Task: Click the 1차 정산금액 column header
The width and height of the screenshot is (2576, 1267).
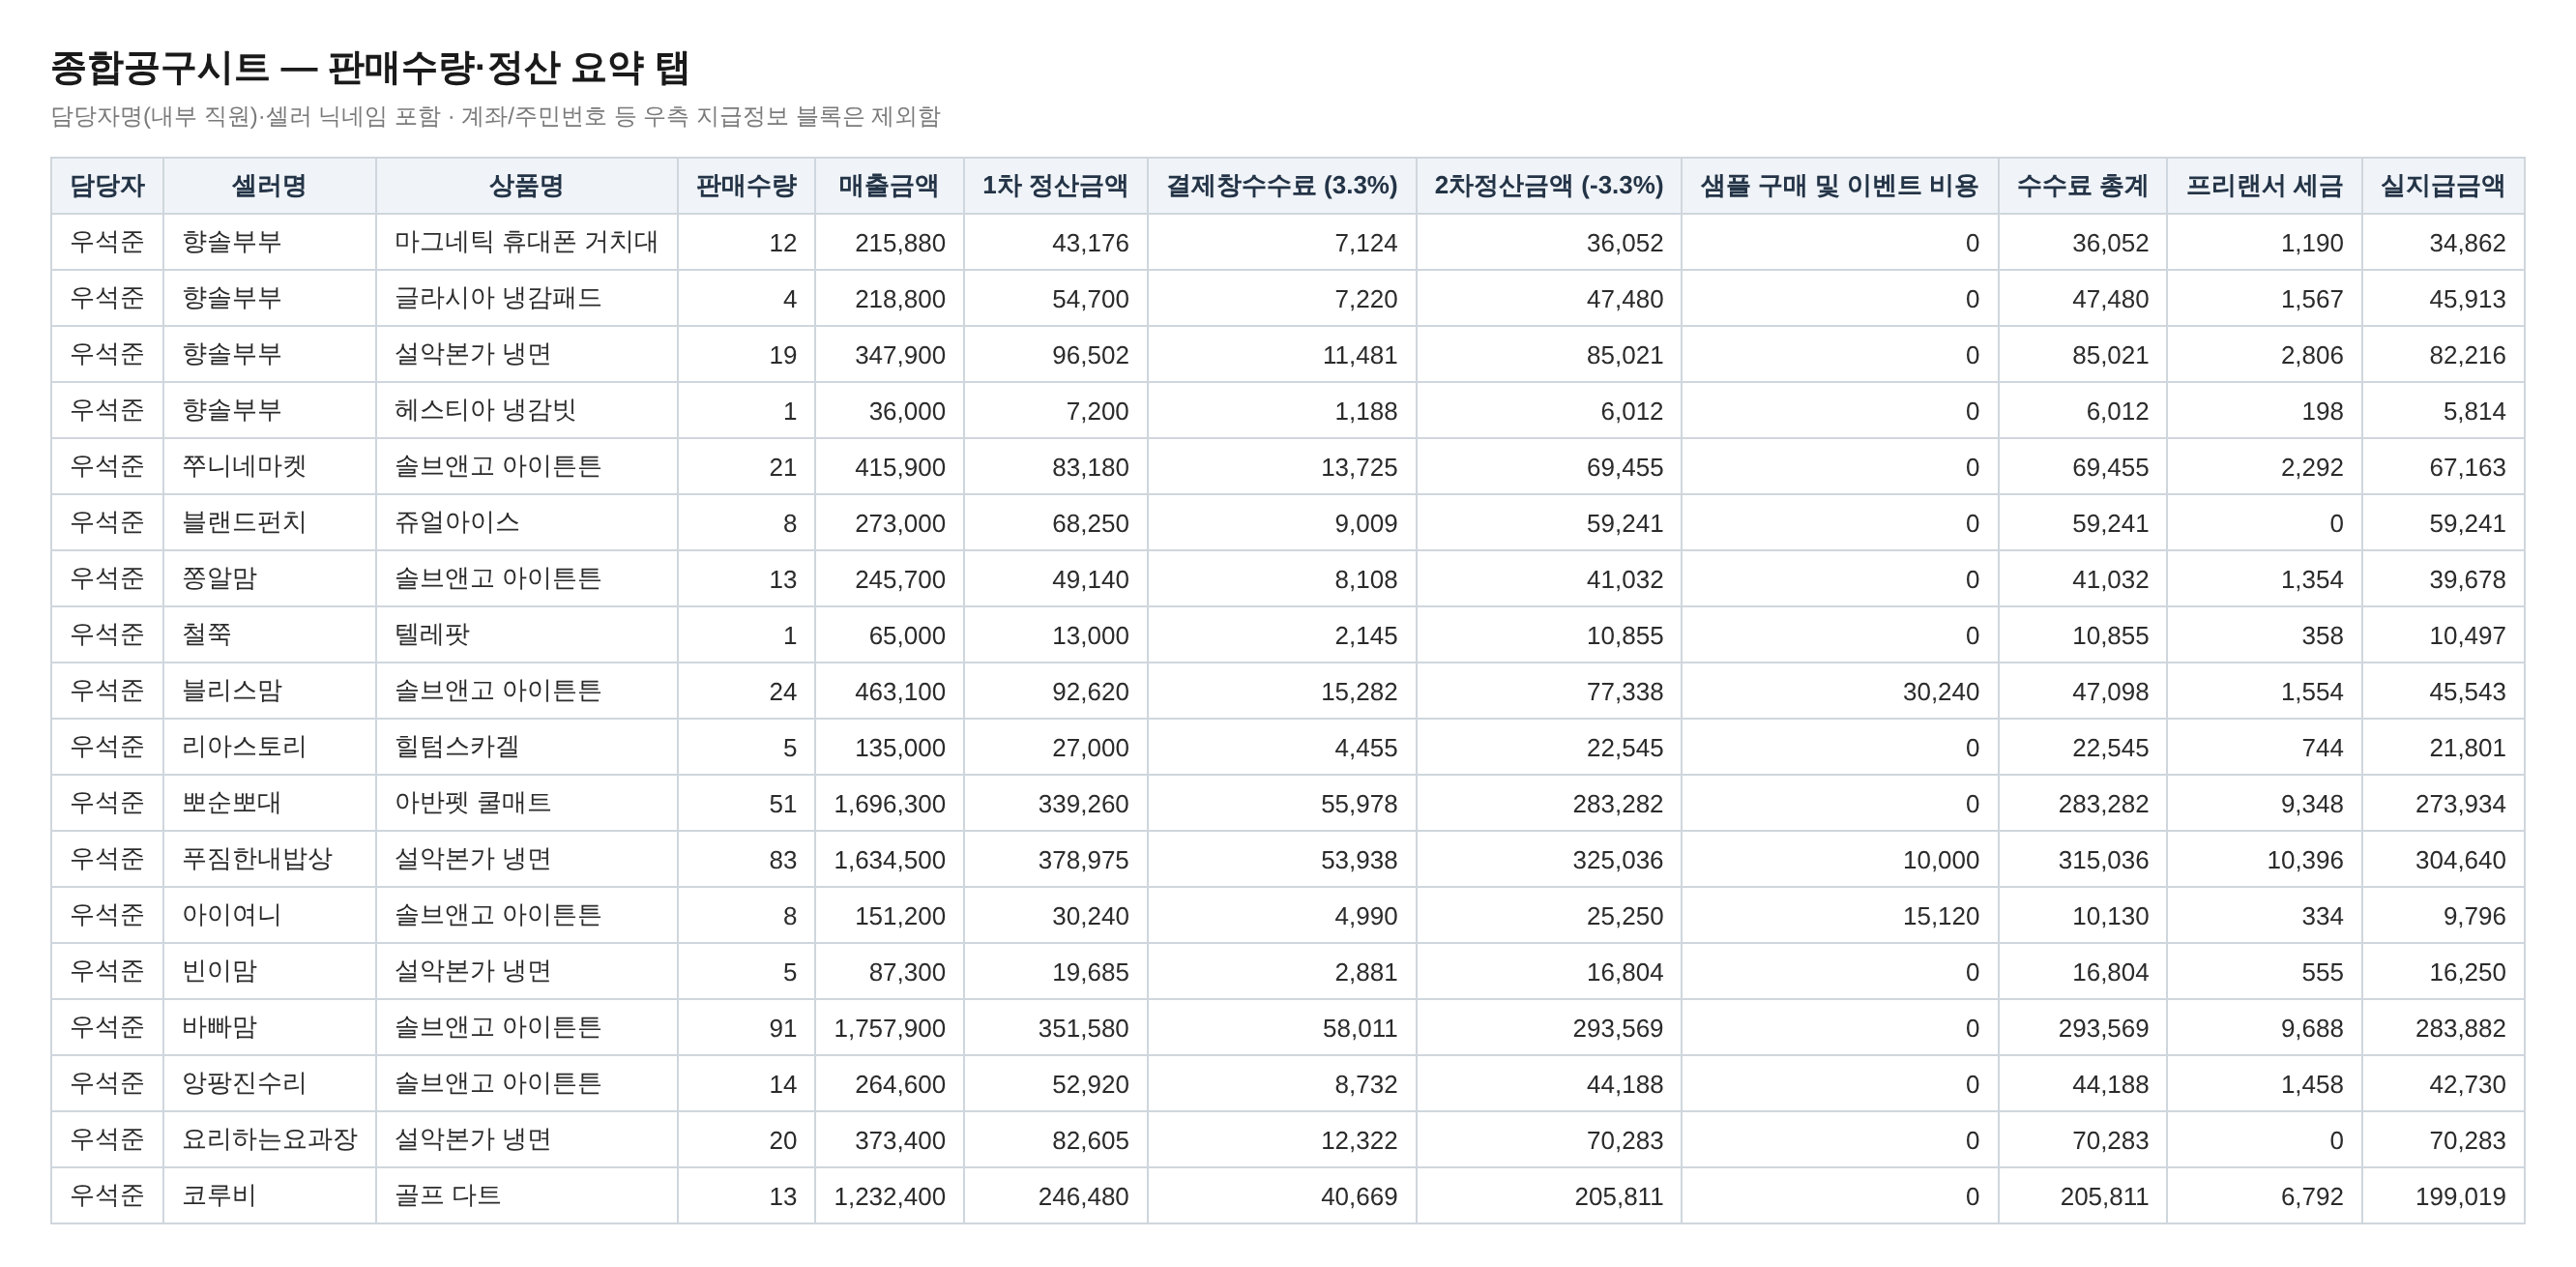Action: pos(1055,186)
